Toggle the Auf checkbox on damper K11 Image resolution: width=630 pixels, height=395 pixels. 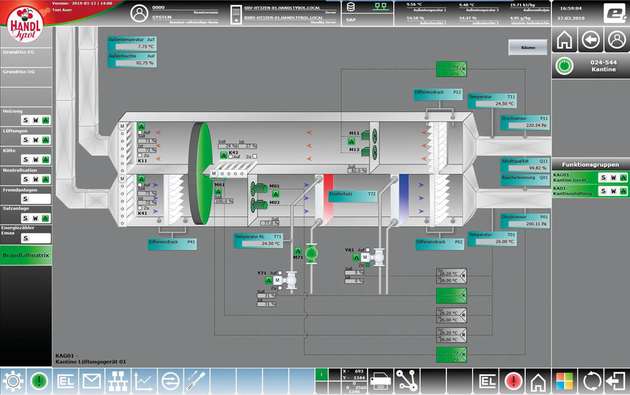click(x=140, y=132)
